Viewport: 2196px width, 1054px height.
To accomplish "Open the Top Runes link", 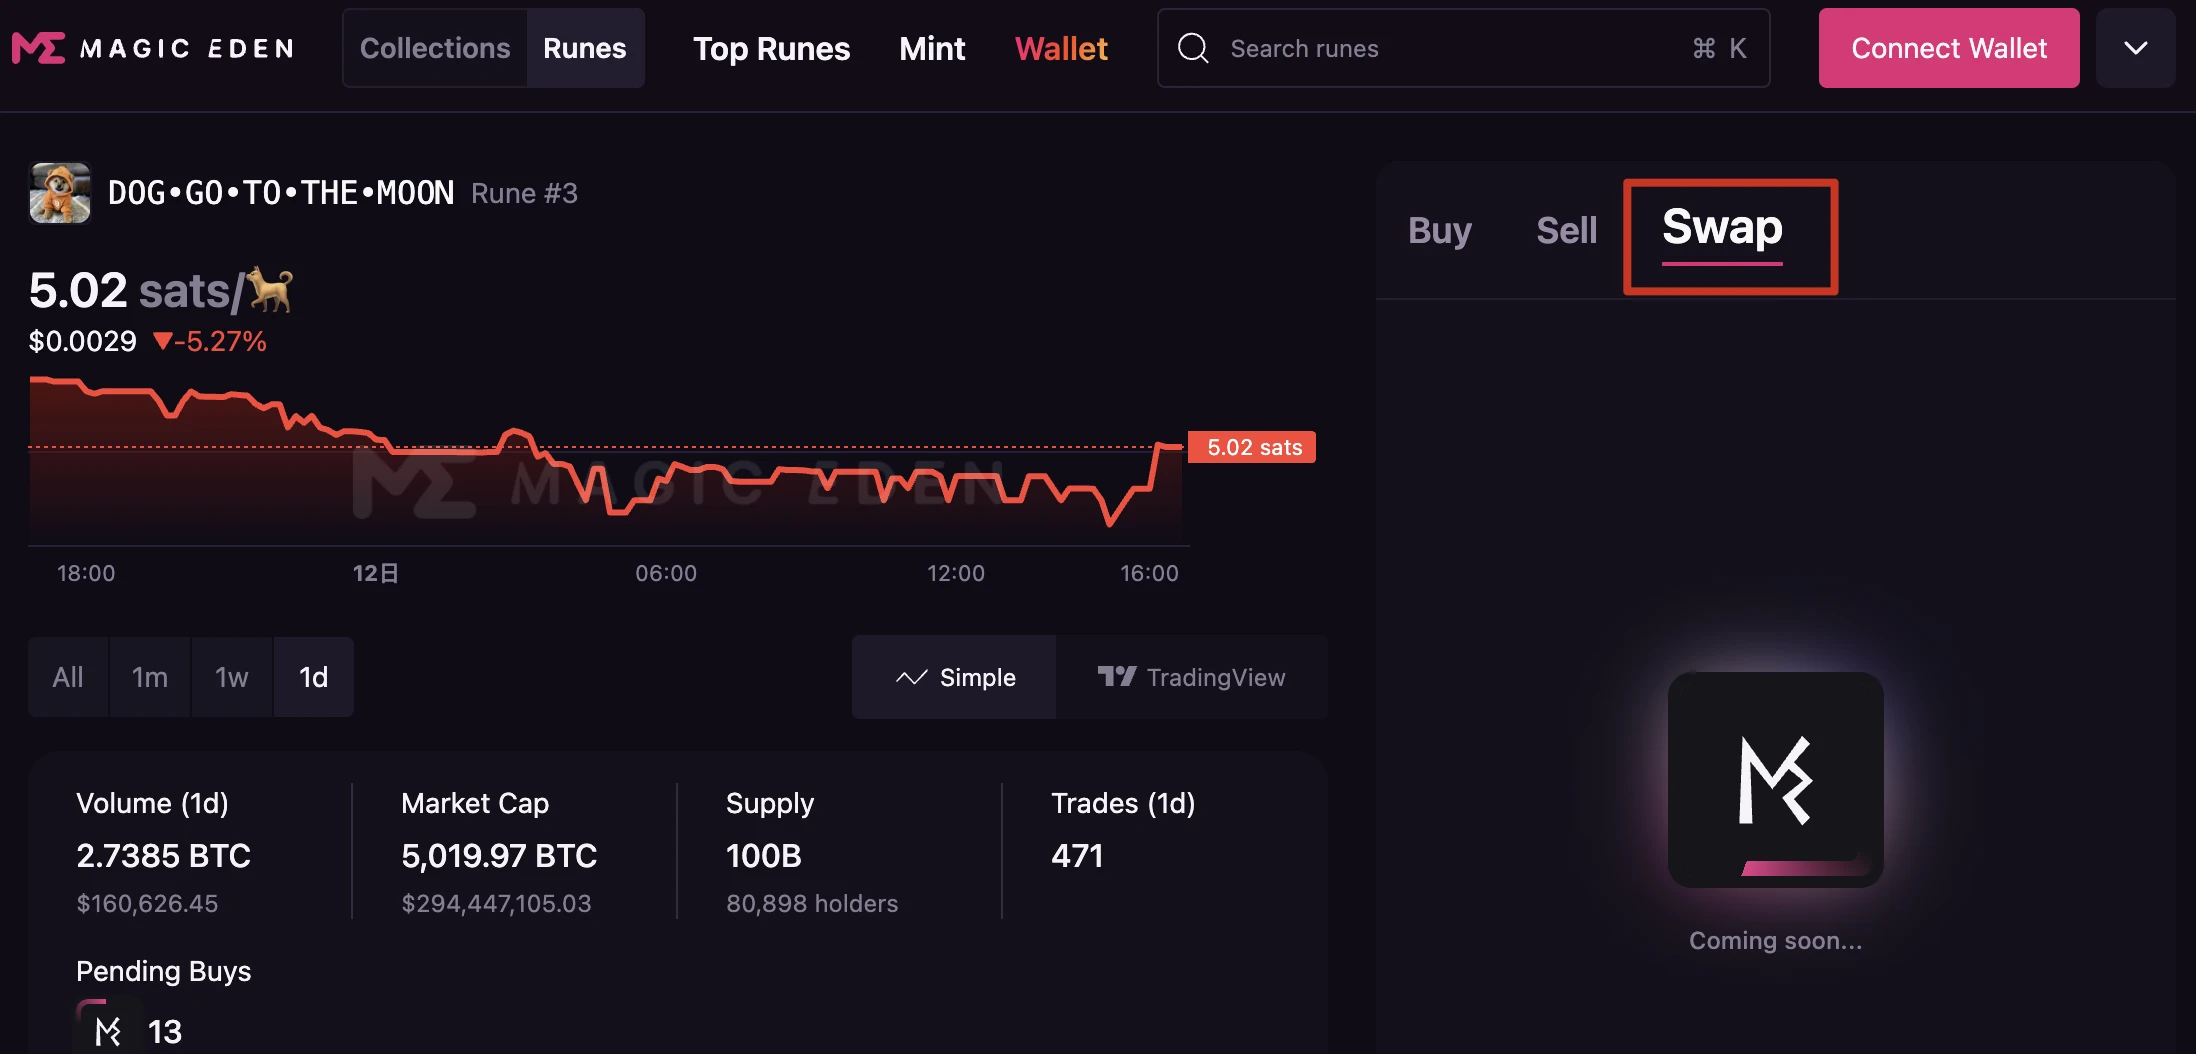I will point(771,48).
